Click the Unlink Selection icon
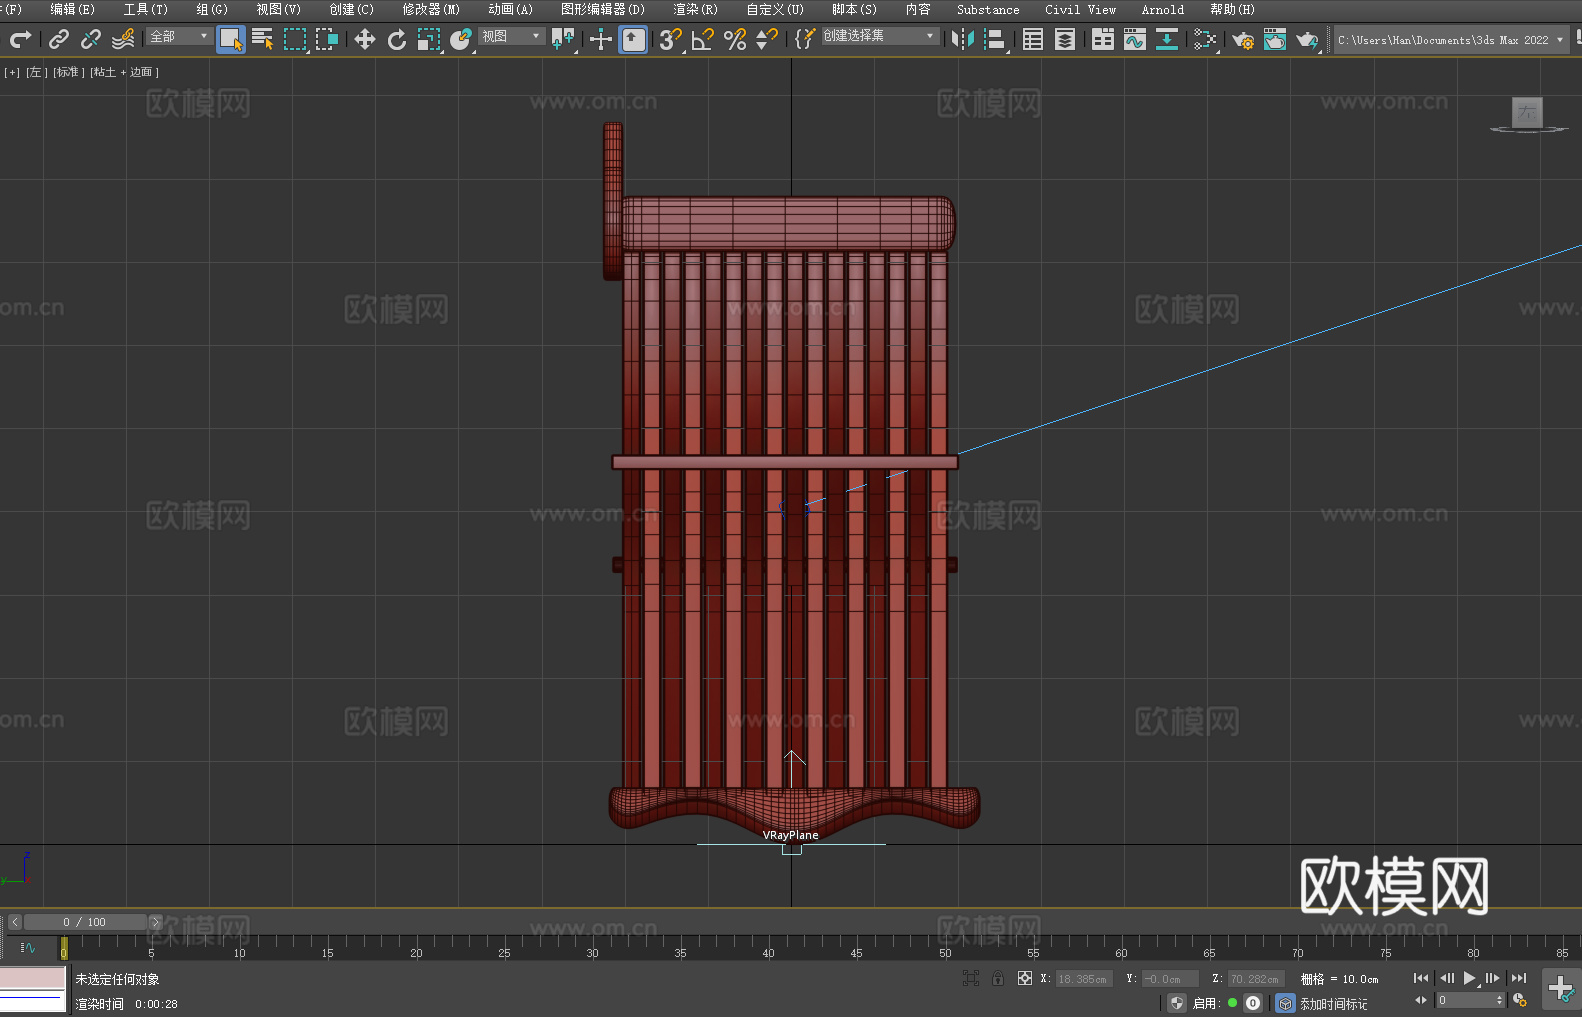1582x1017 pixels. (x=91, y=39)
